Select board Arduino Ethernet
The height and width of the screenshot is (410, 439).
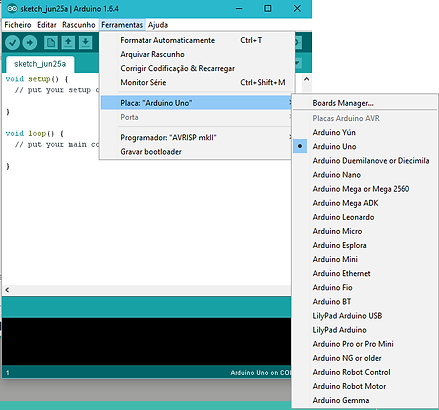[365, 273]
